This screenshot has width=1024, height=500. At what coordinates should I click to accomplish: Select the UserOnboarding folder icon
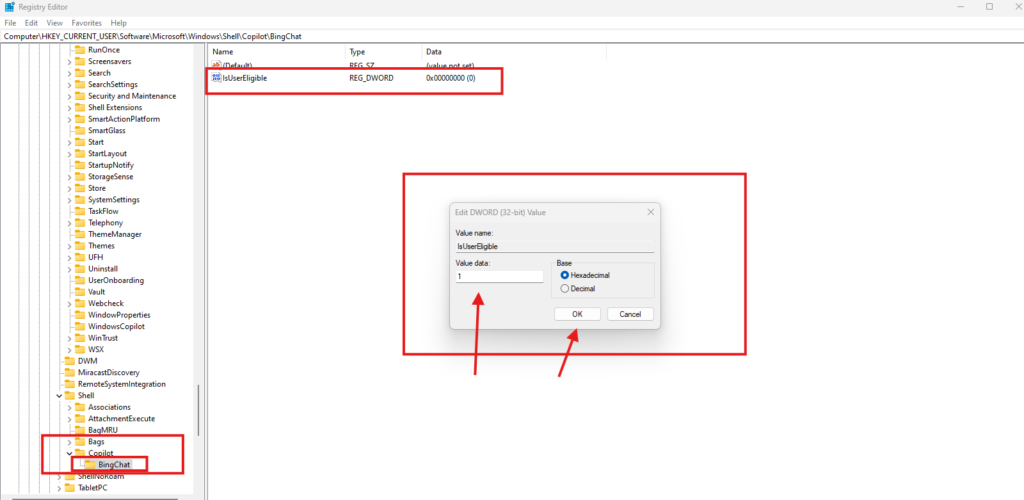pos(80,280)
